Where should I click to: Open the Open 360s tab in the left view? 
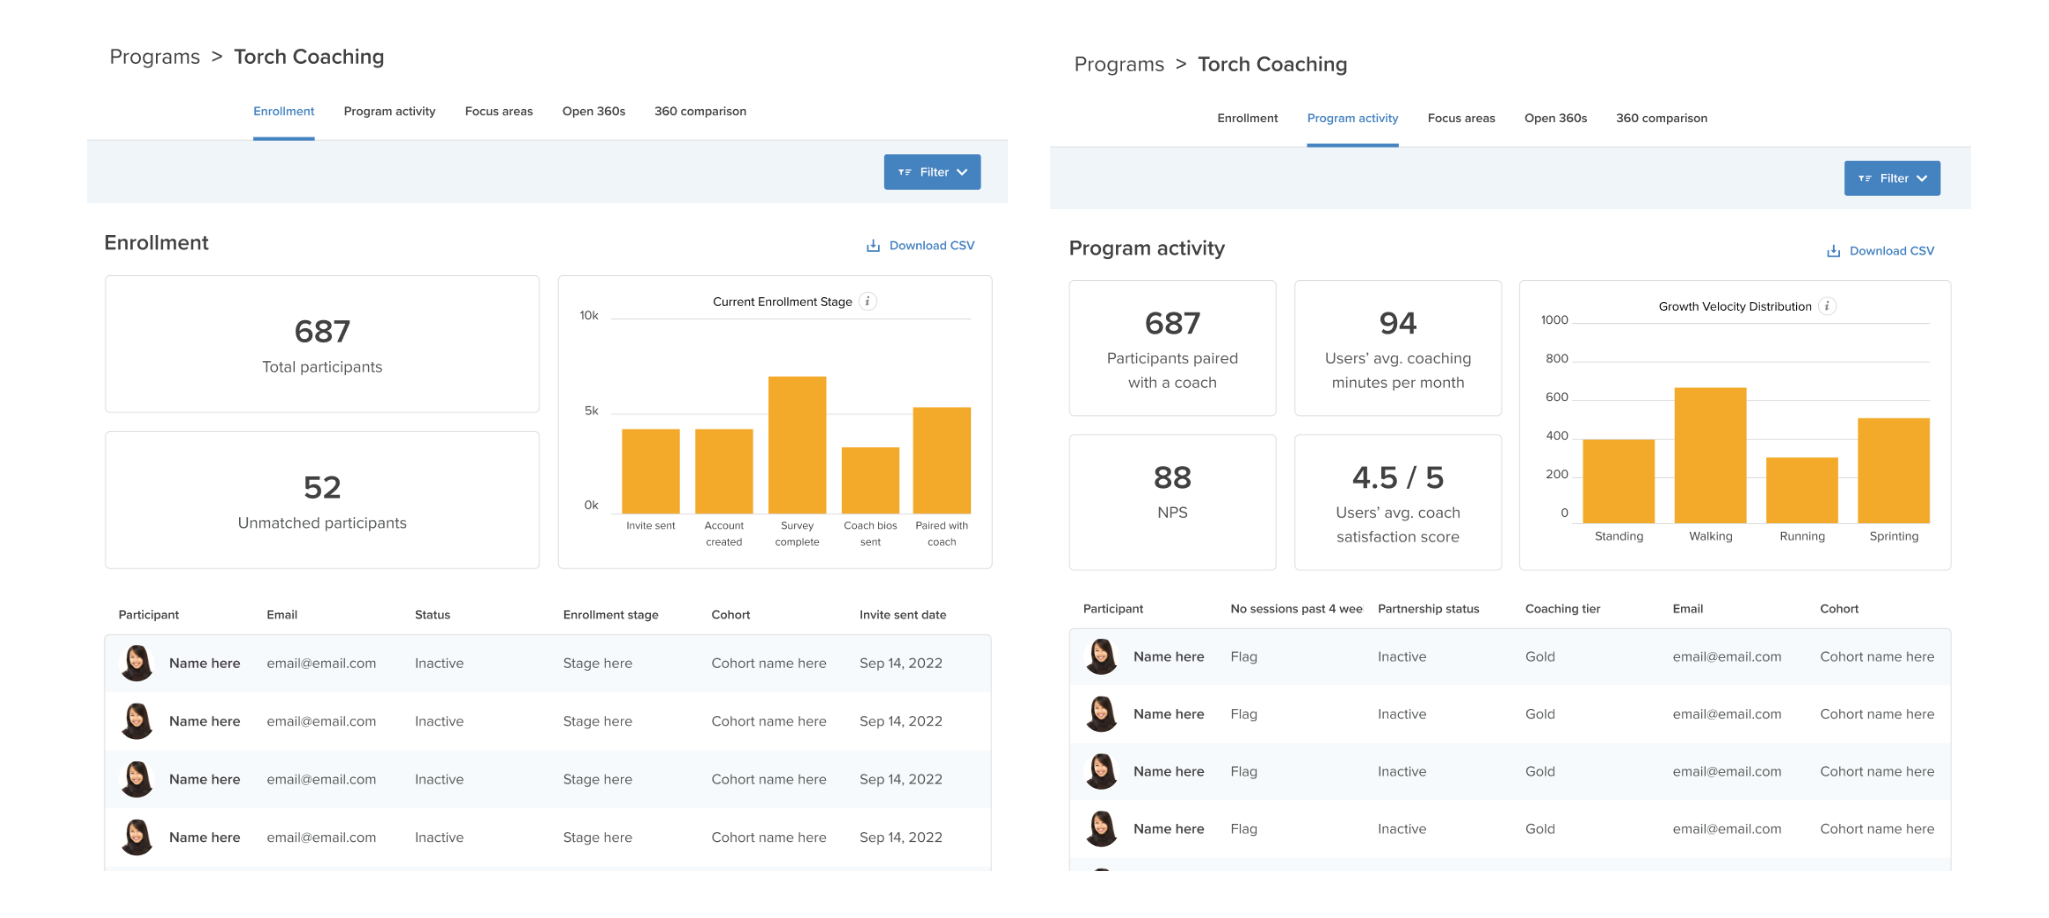coord(594,111)
